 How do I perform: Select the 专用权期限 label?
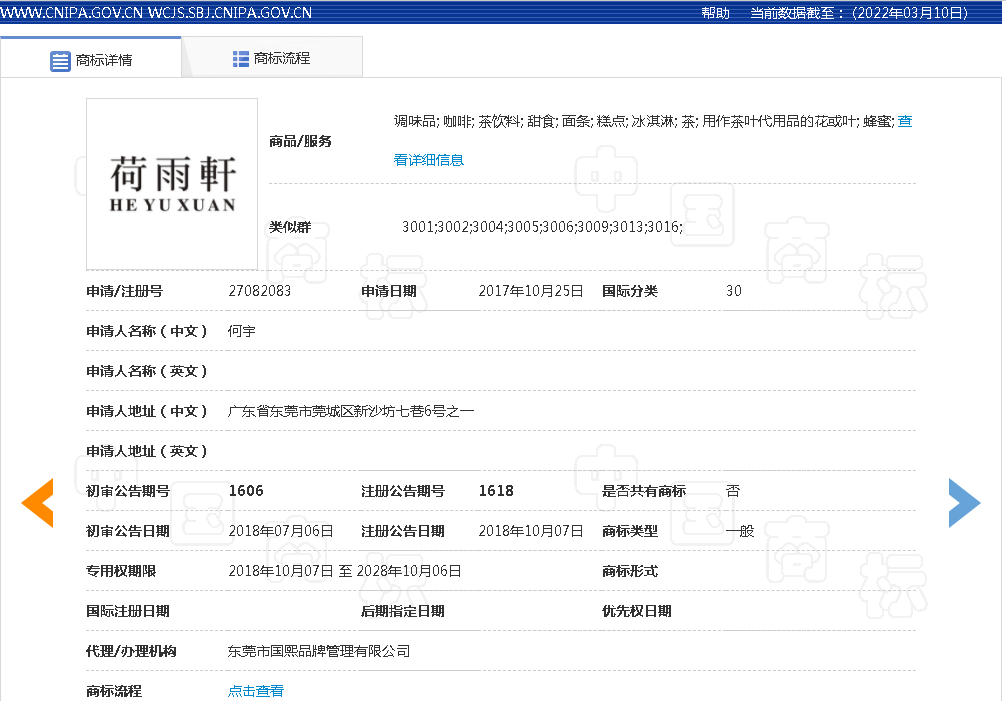[121, 571]
